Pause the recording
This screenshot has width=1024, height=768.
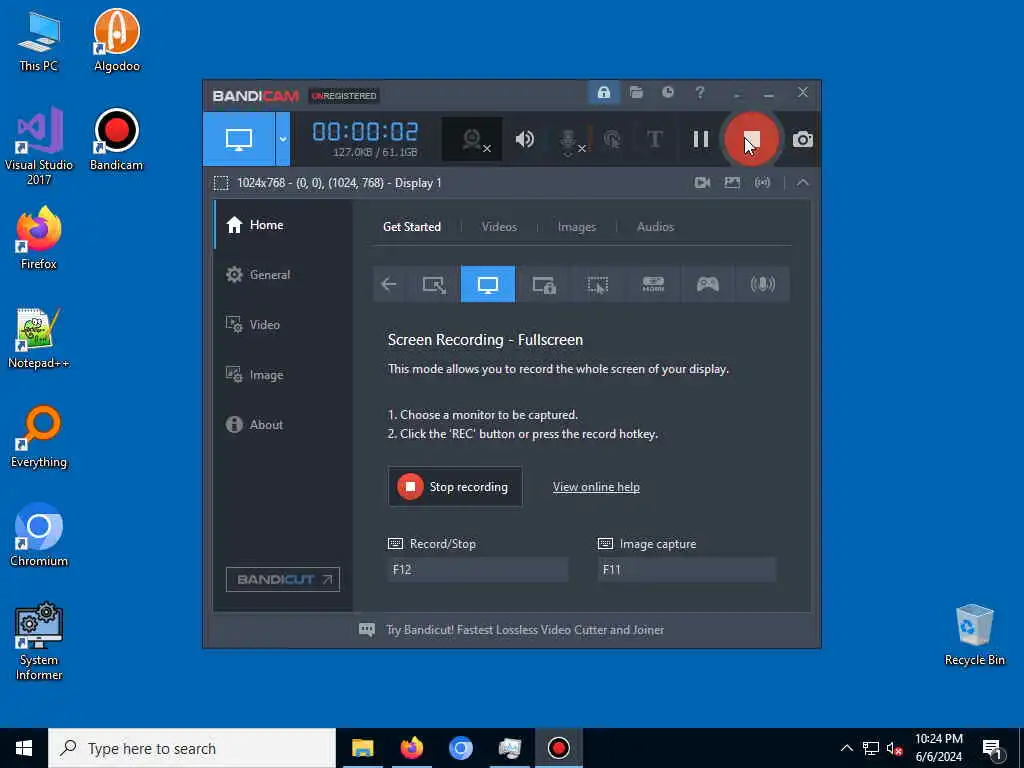pyautogui.click(x=701, y=139)
